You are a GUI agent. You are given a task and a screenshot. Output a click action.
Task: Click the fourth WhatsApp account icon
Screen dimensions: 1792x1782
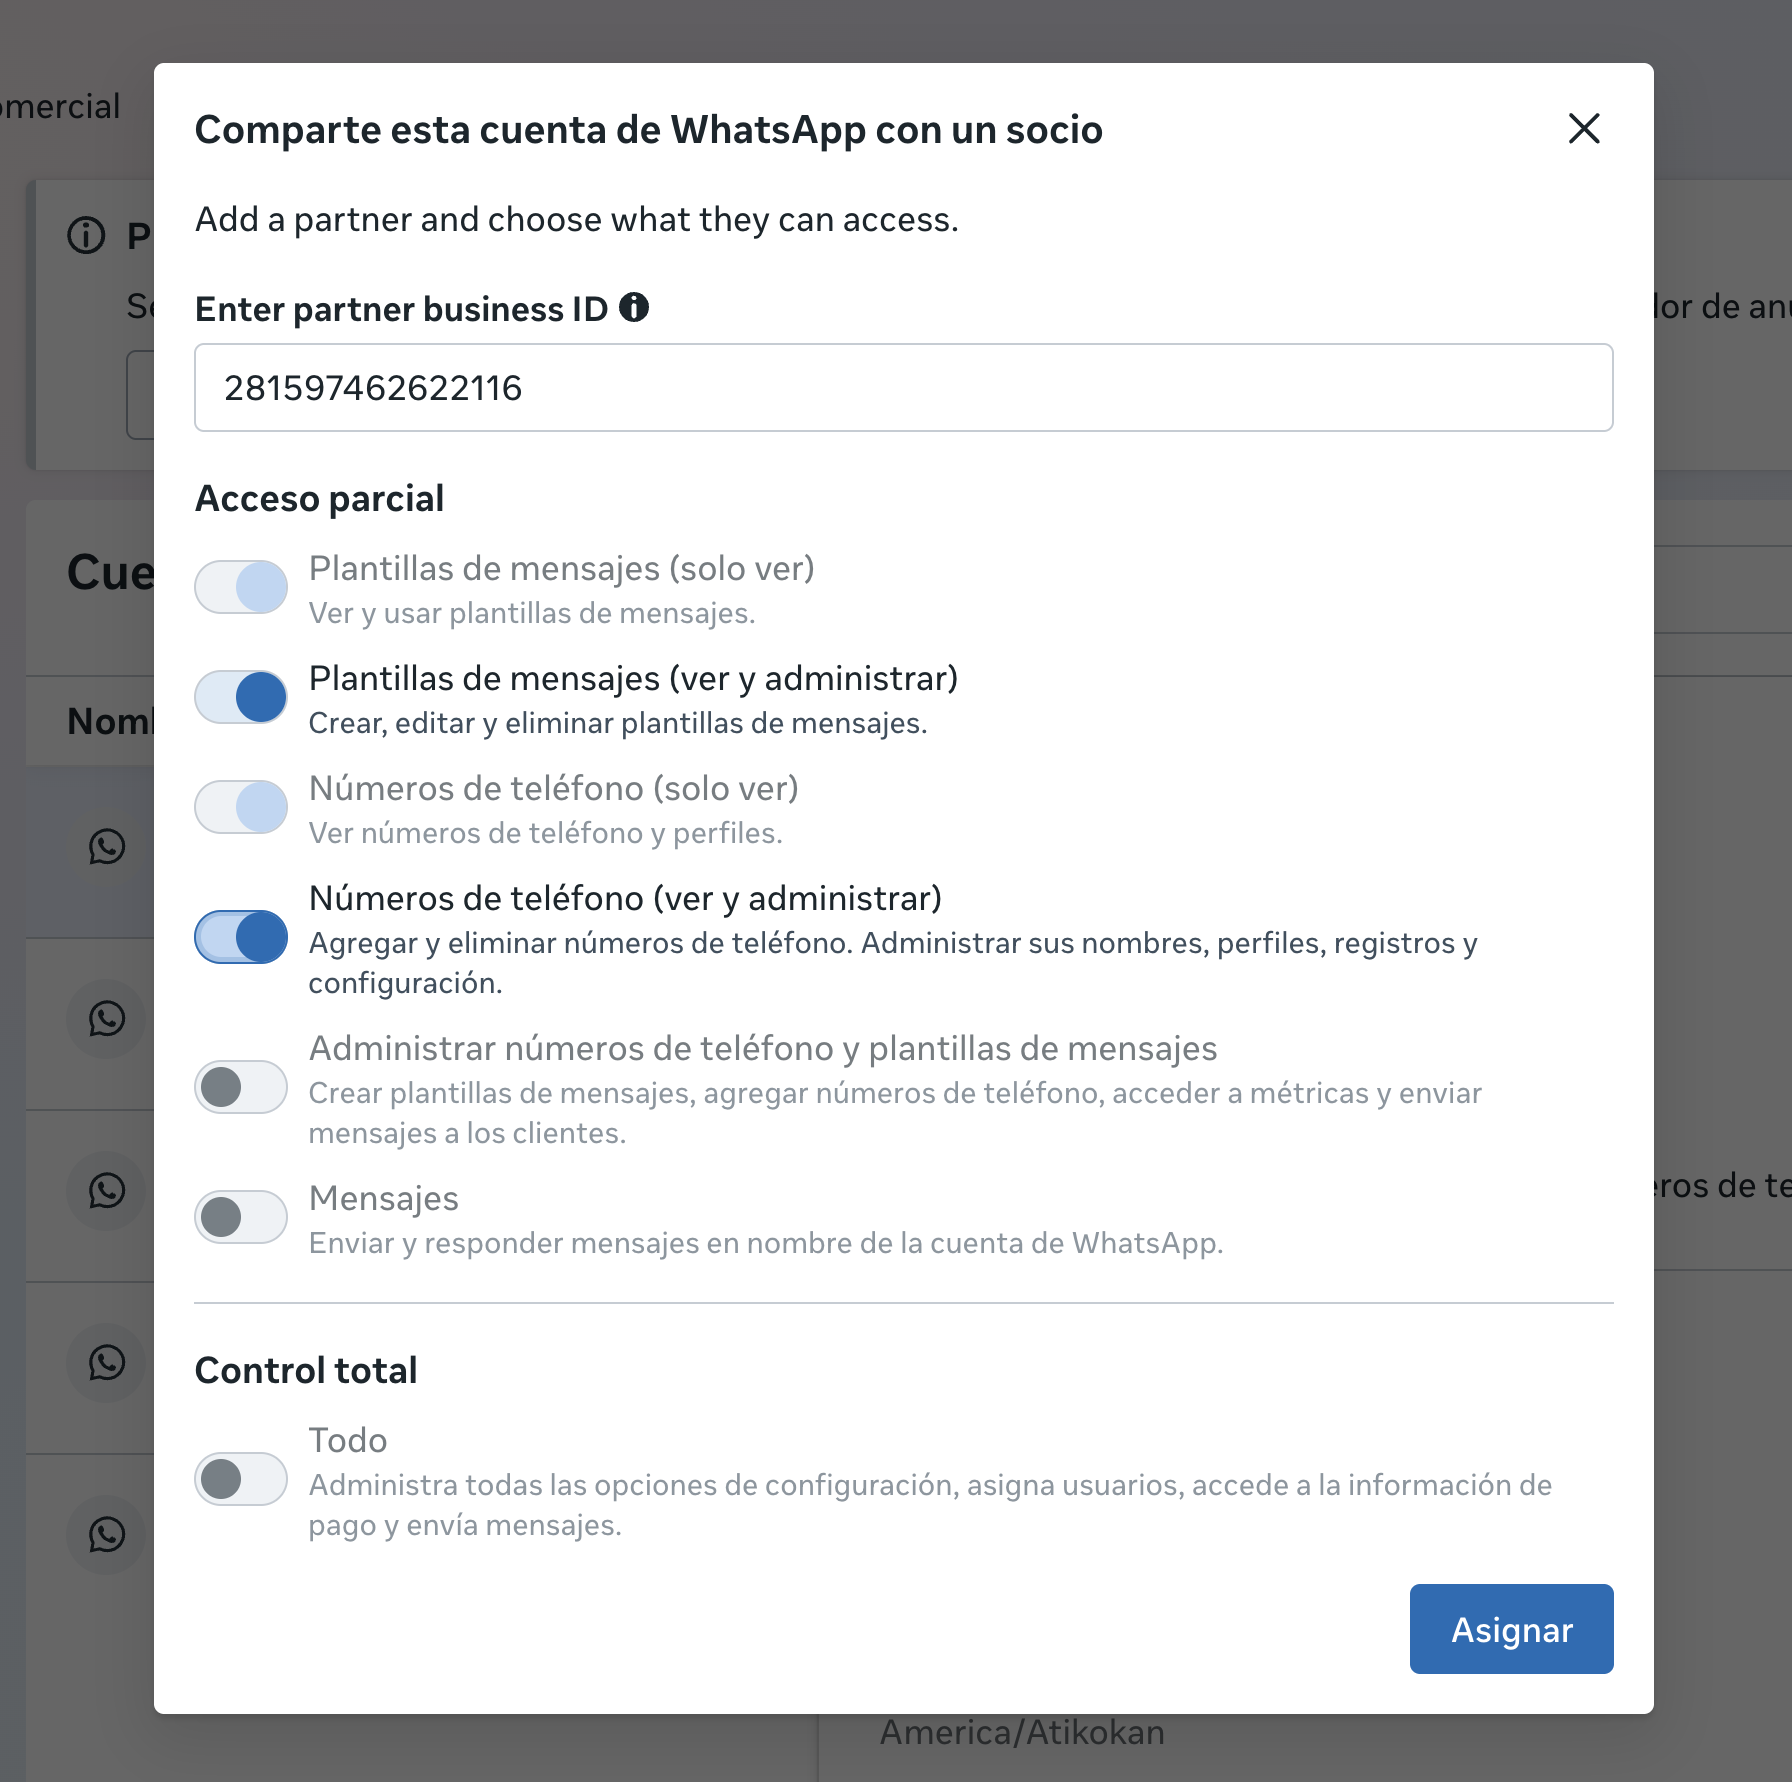107,1363
